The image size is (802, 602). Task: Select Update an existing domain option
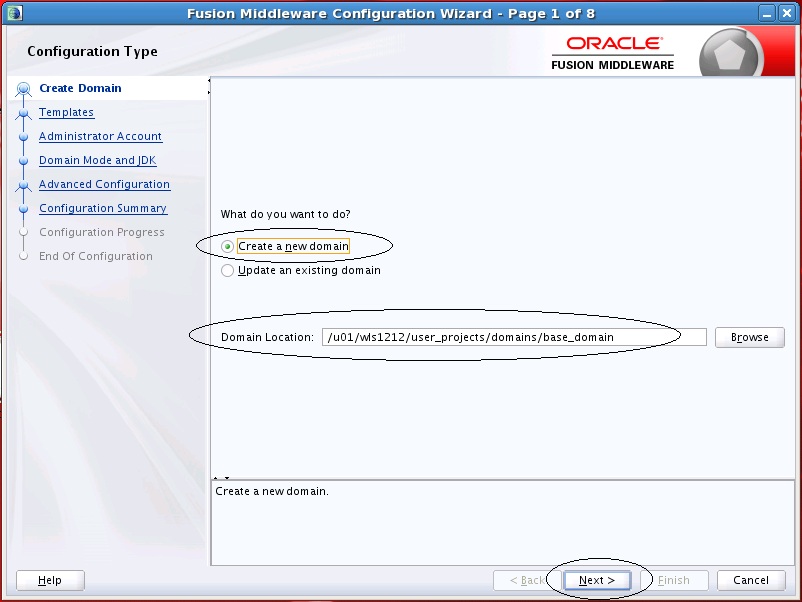click(x=228, y=270)
